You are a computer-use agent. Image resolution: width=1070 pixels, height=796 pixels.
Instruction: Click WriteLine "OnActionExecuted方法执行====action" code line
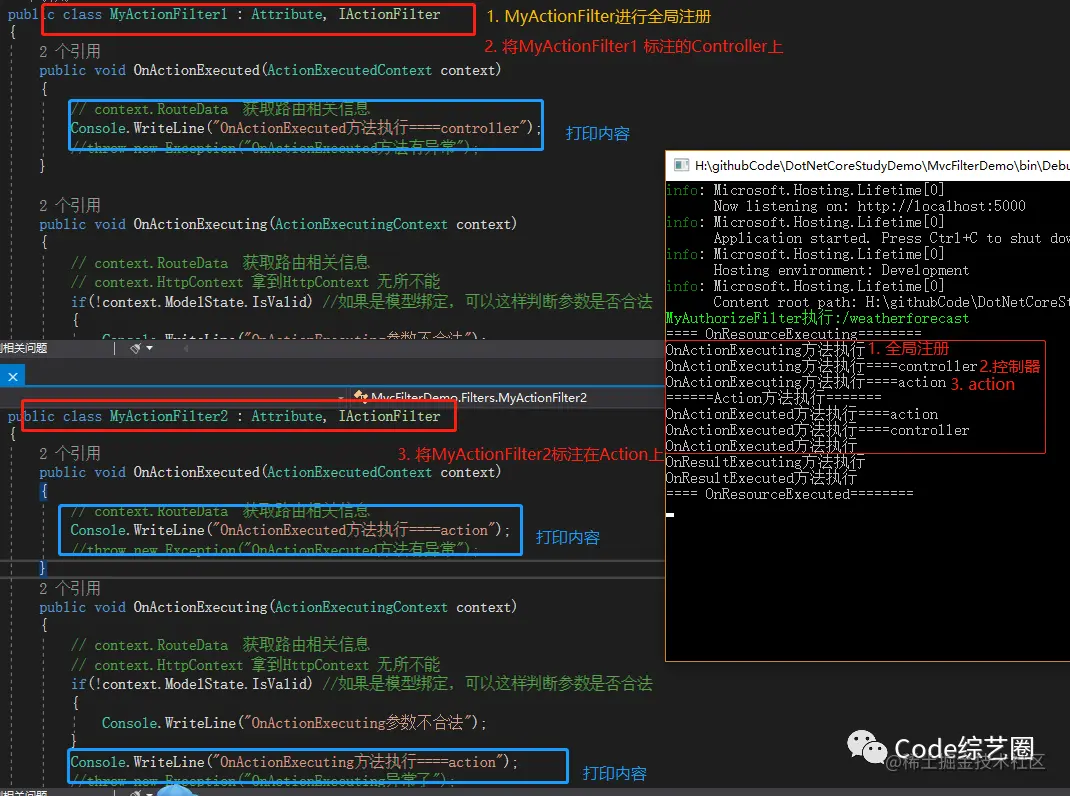[x=290, y=530]
